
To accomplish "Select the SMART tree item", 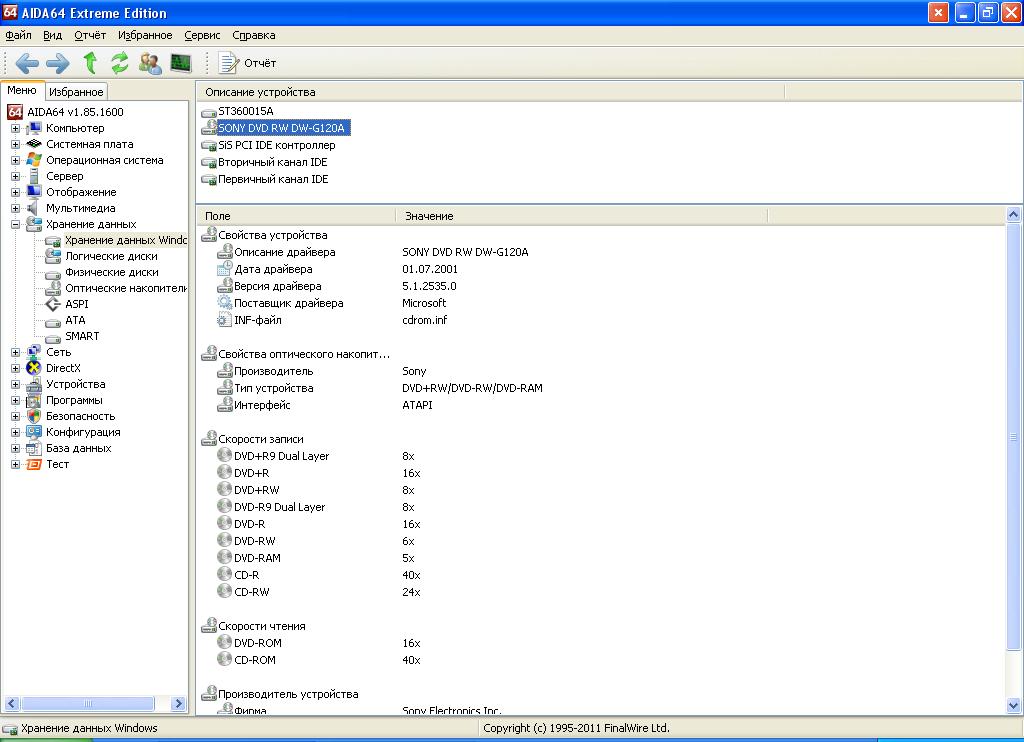I will click(x=82, y=336).
